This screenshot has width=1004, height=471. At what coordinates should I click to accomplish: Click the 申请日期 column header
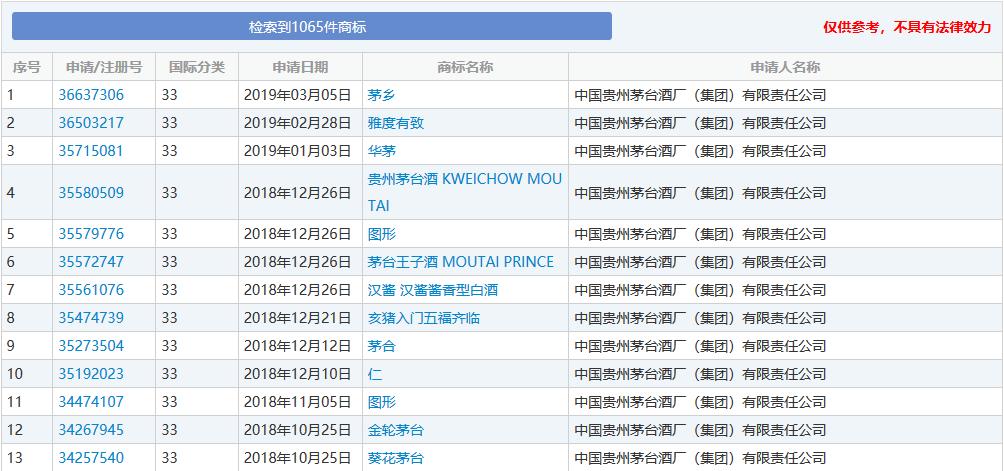[300, 67]
